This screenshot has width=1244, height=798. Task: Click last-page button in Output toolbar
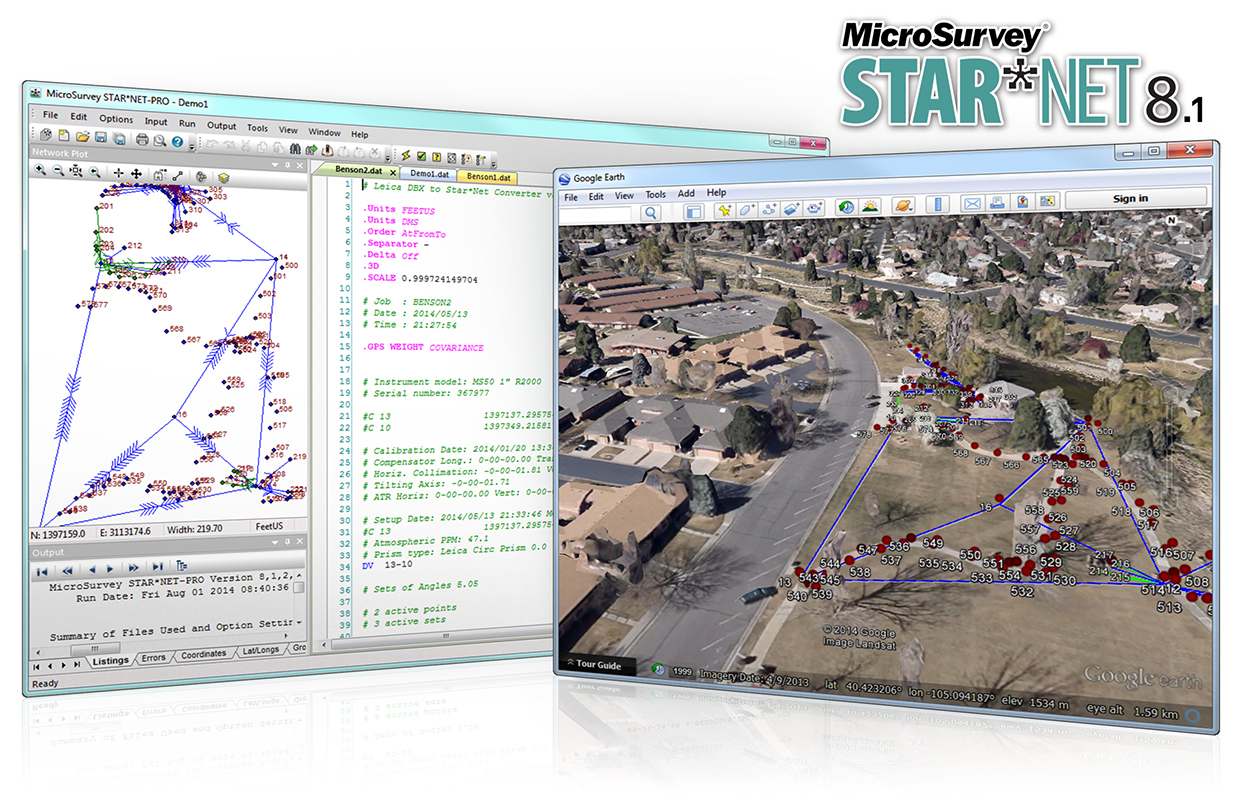click(157, 567)
